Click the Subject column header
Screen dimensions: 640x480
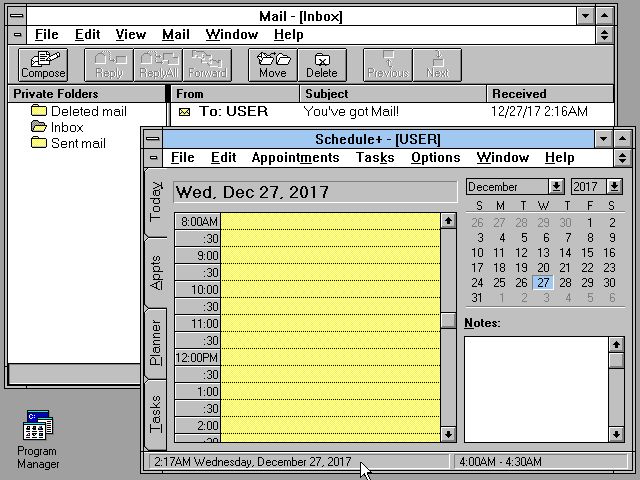393,94
